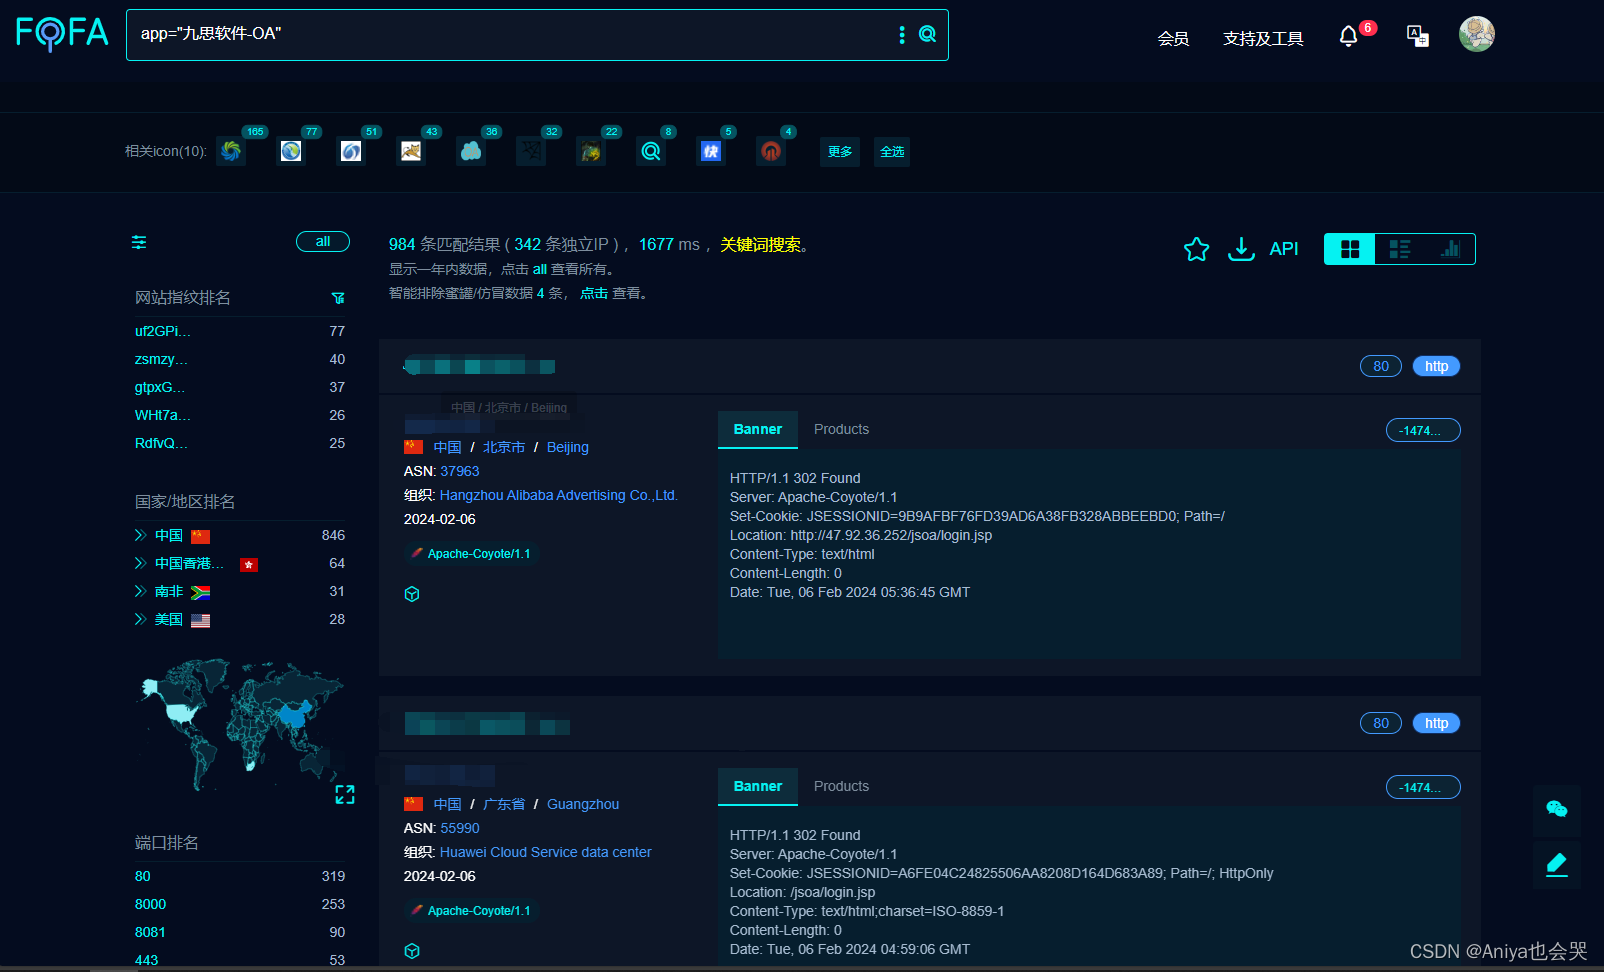Open the three-dot menu inside the search bar

[901, 34]
